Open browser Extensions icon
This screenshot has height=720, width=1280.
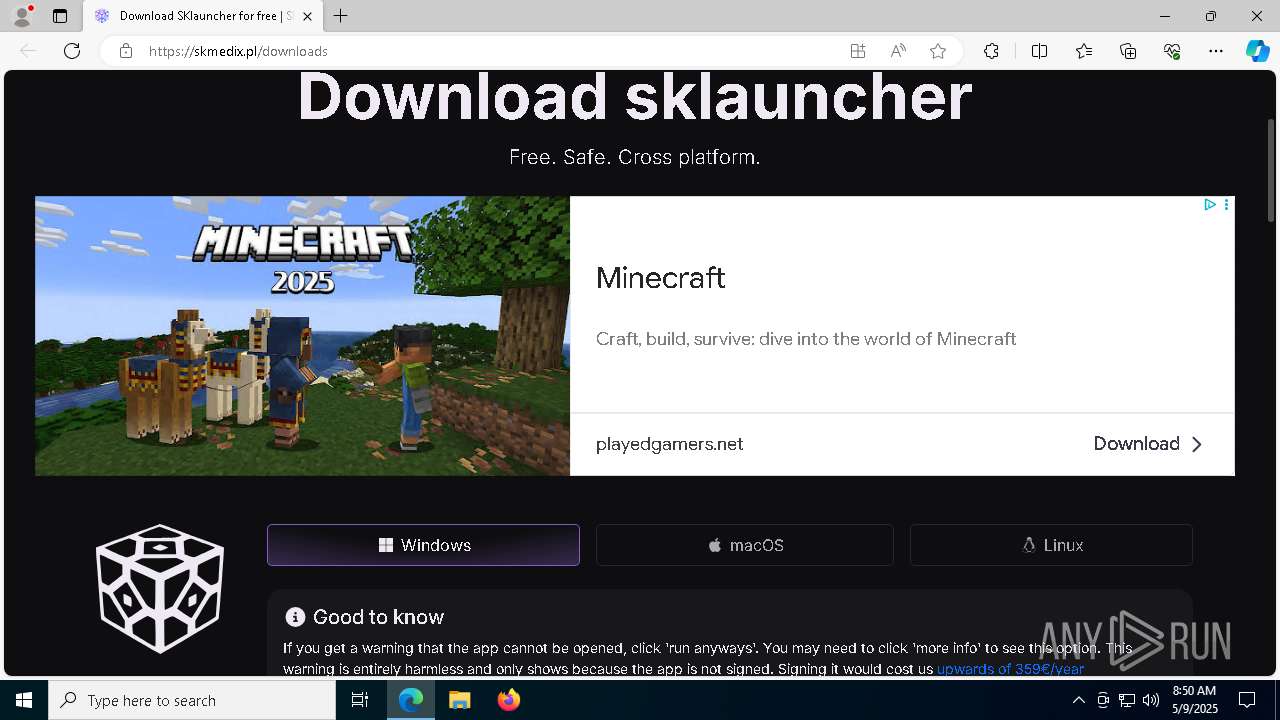point(991,51)
